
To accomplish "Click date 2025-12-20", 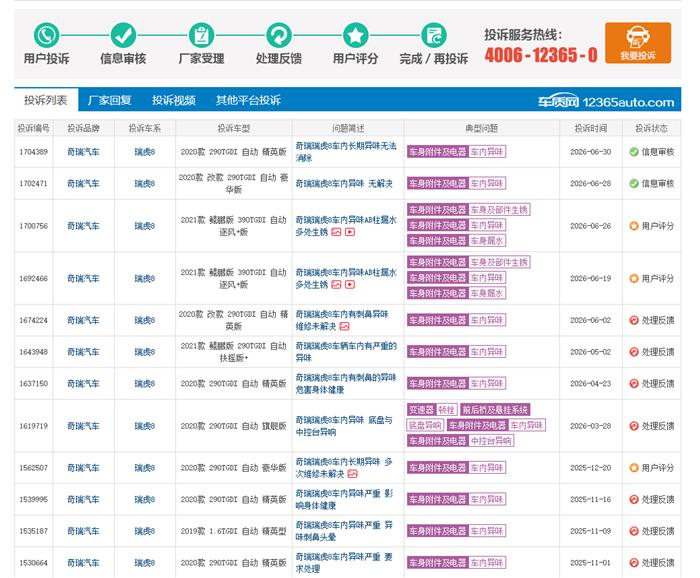I will [x=591, y=468].
